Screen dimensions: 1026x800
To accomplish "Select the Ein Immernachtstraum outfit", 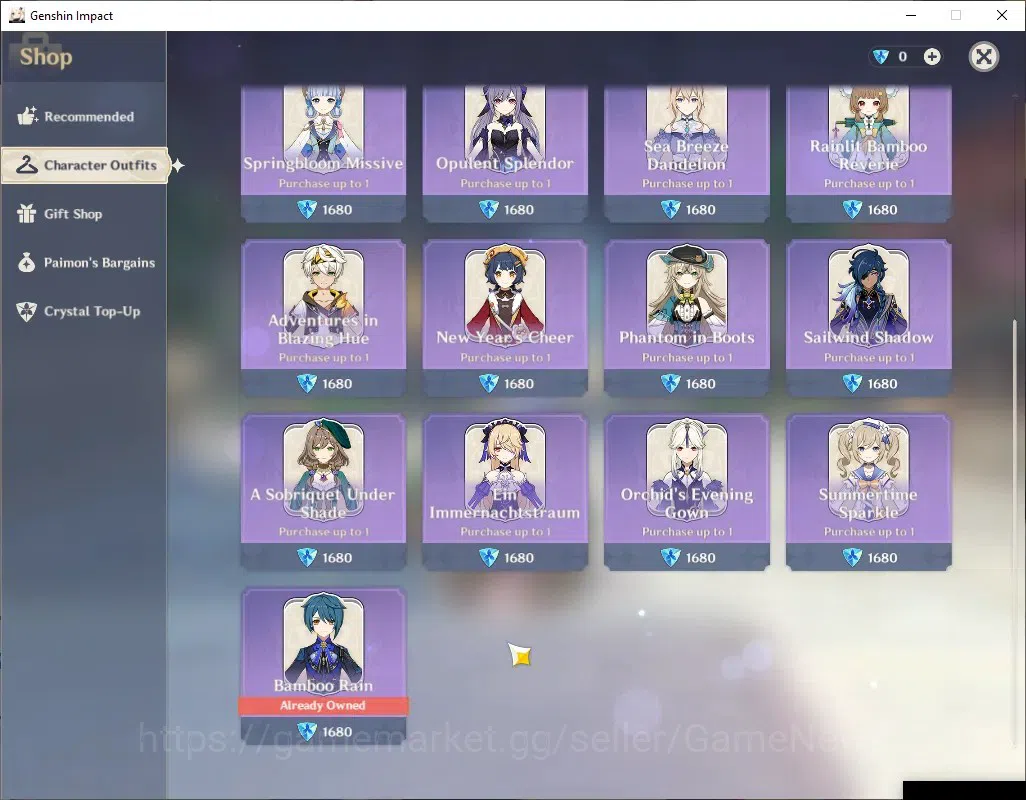I will [x=505, y=492].
